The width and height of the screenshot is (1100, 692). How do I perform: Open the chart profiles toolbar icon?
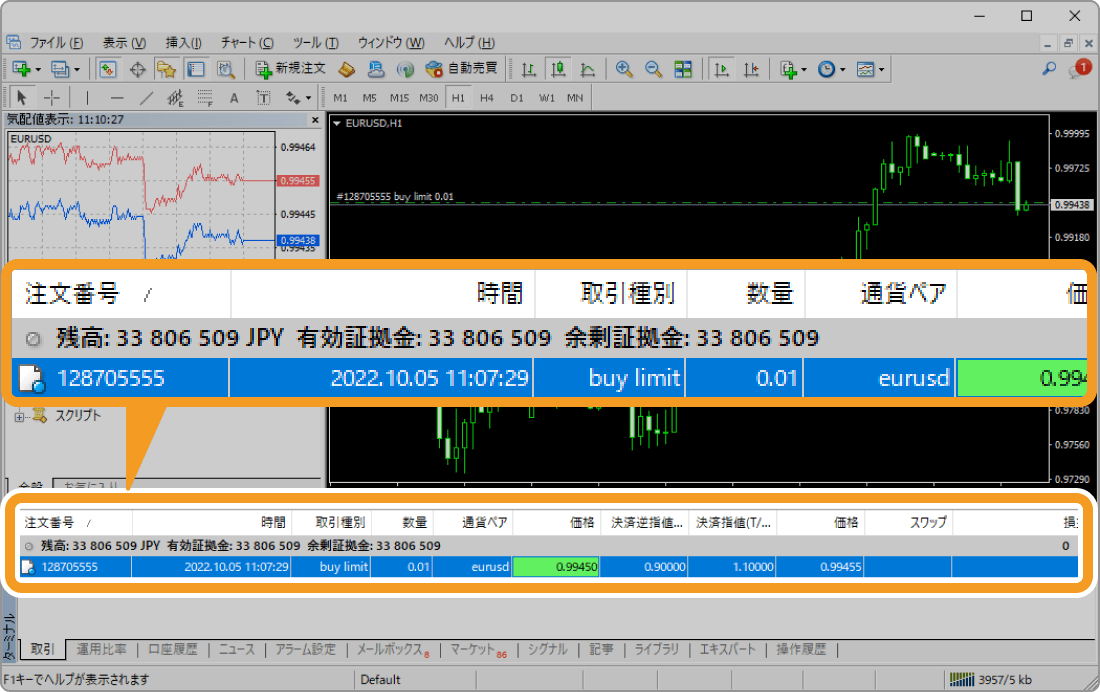[65, 69]
